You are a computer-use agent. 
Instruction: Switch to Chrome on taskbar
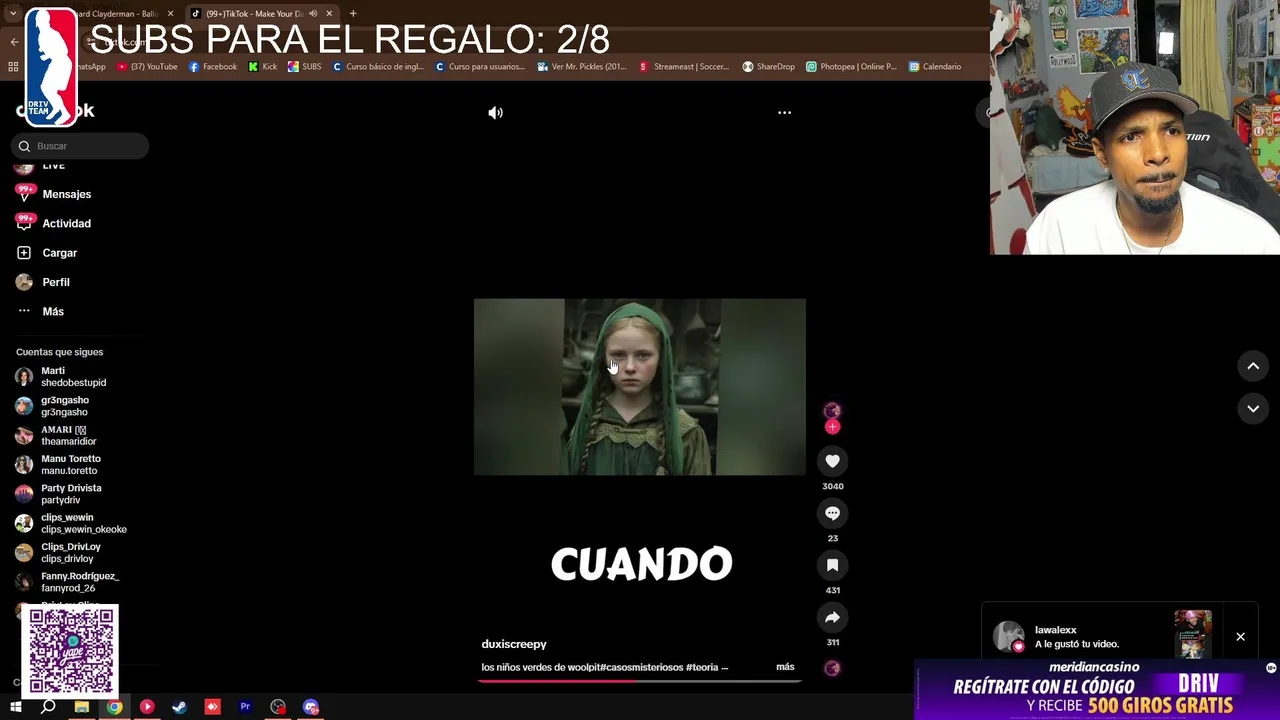pos(115,707)
